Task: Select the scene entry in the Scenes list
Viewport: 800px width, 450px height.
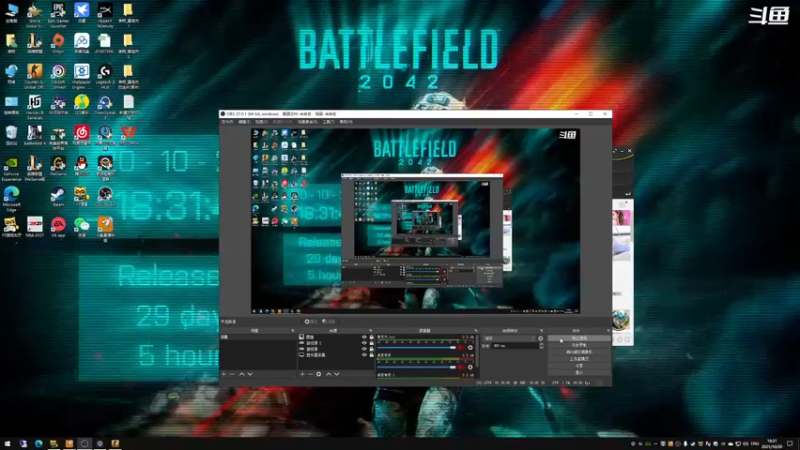Action: pos(258,337)
